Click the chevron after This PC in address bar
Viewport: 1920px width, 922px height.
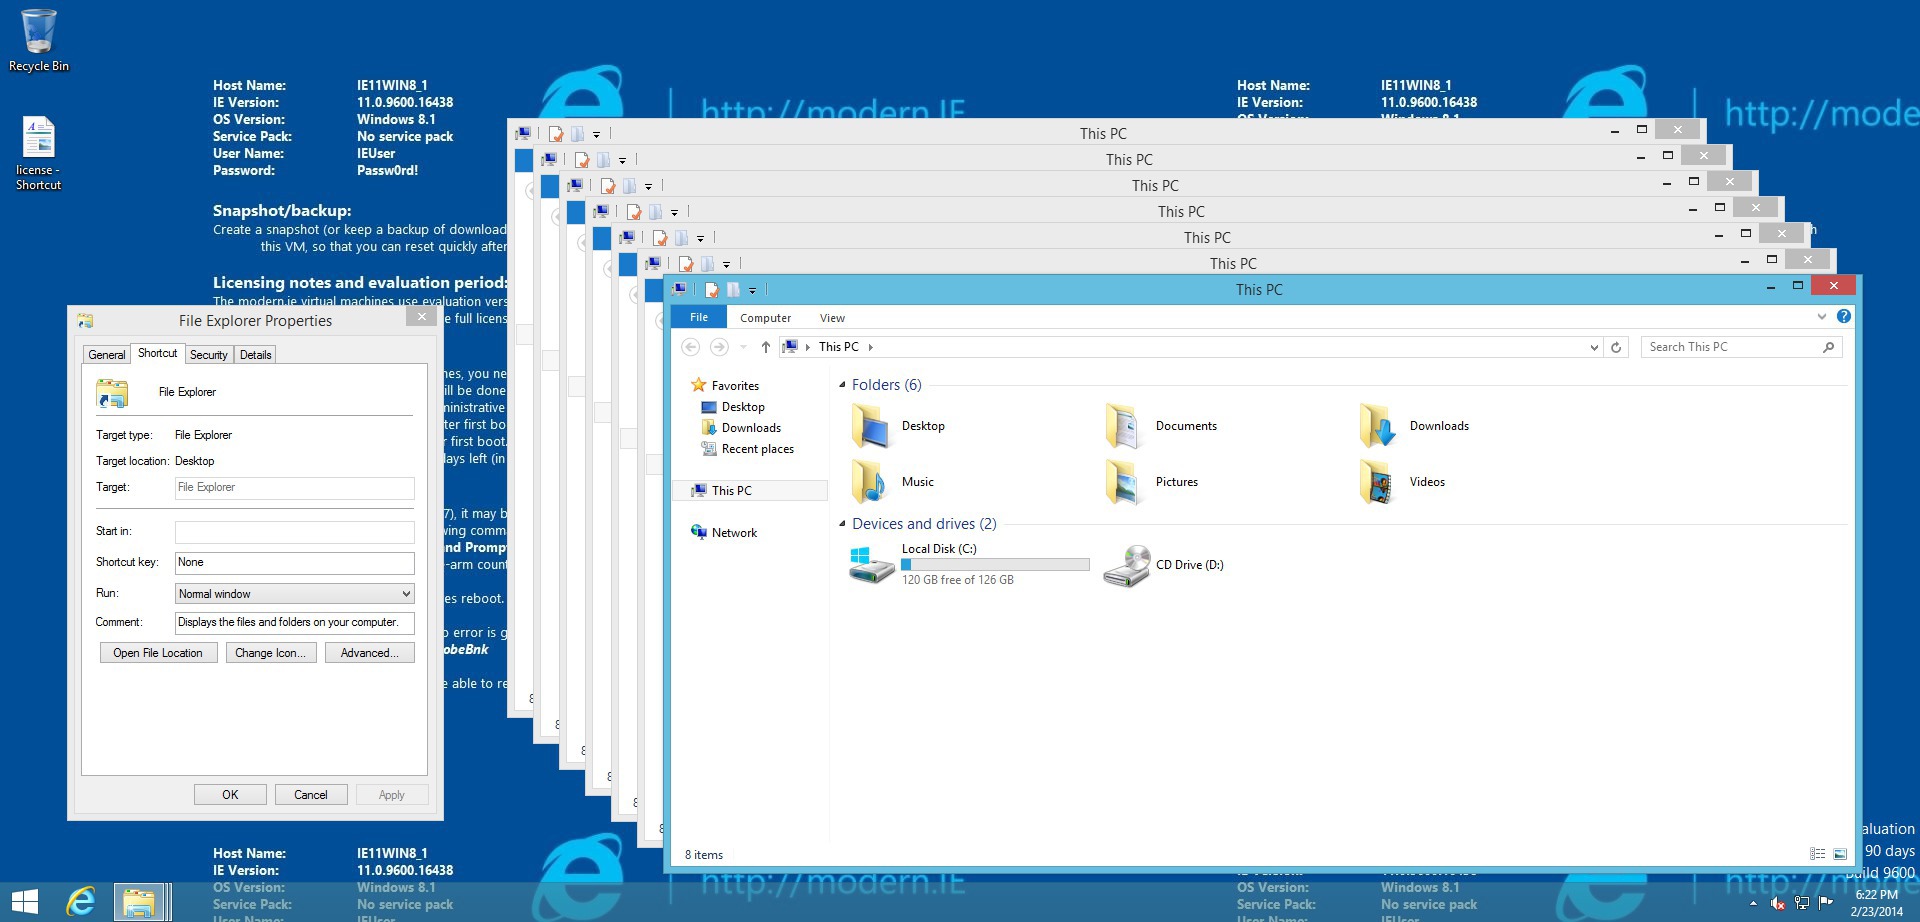[x=870, y=347]
